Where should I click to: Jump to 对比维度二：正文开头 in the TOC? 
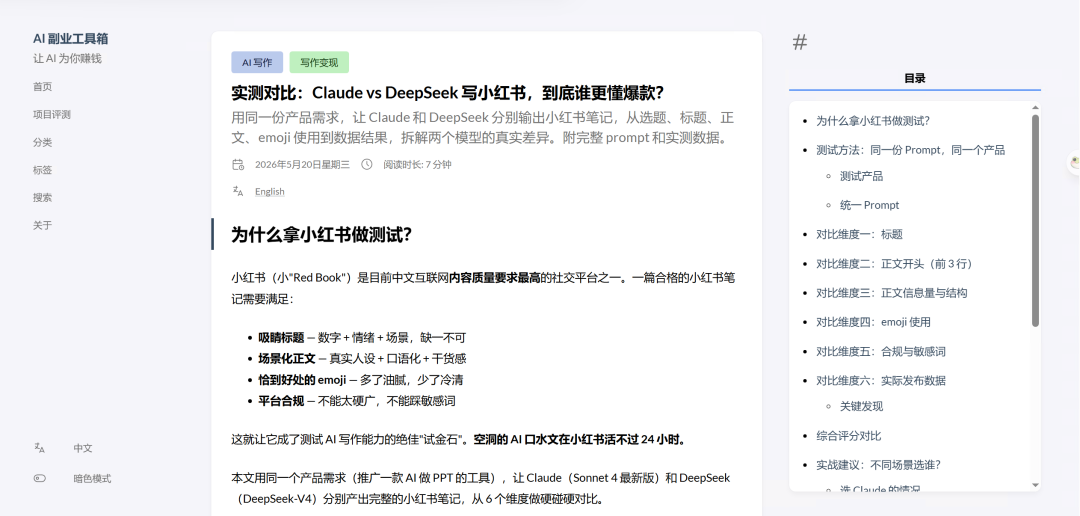[895, 263]
